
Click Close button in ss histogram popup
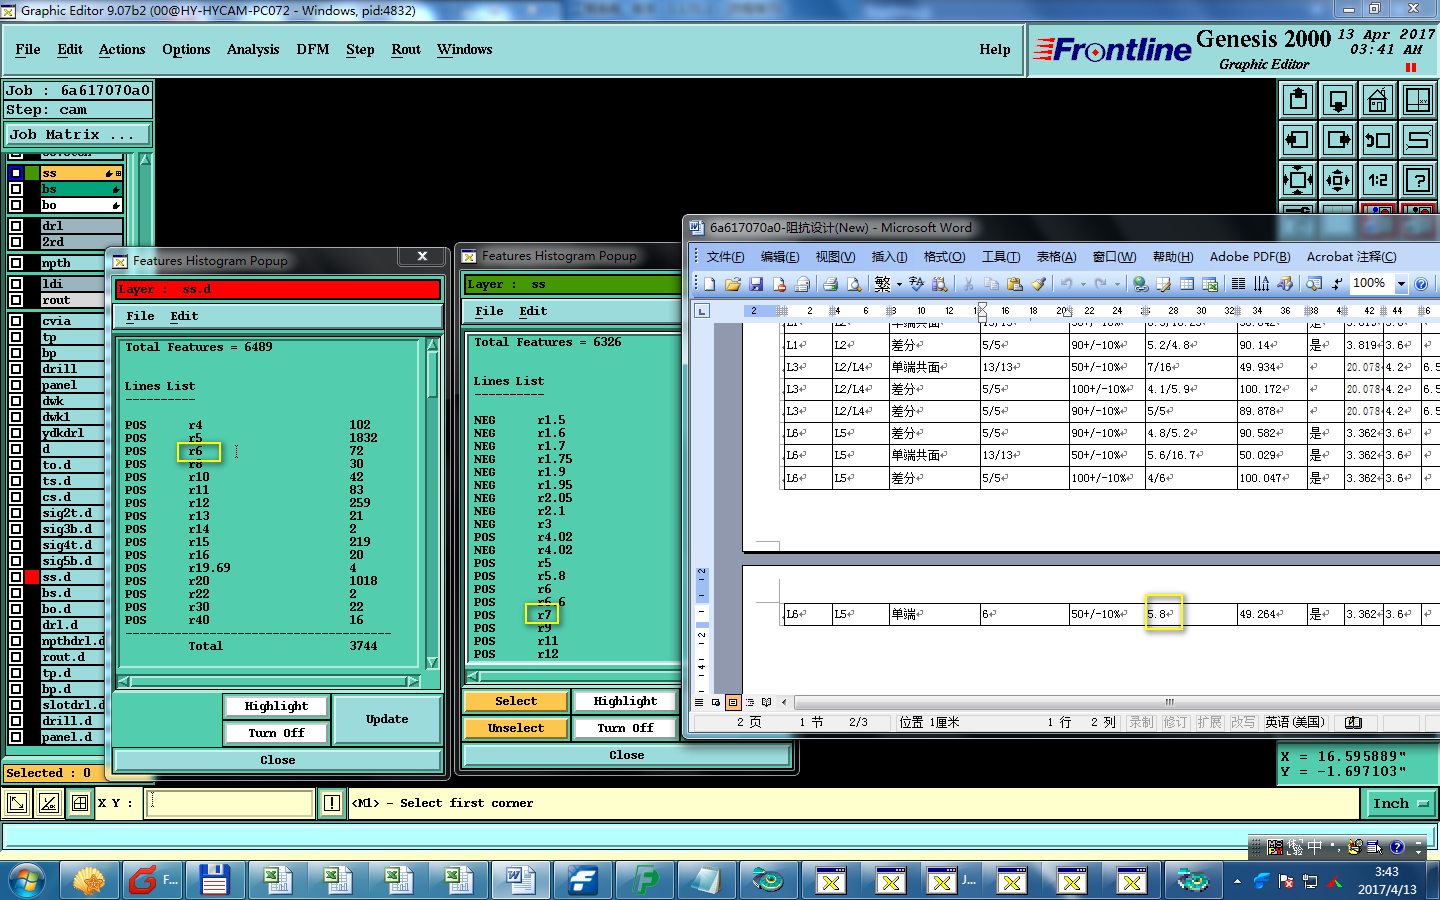tap(627, 755)
